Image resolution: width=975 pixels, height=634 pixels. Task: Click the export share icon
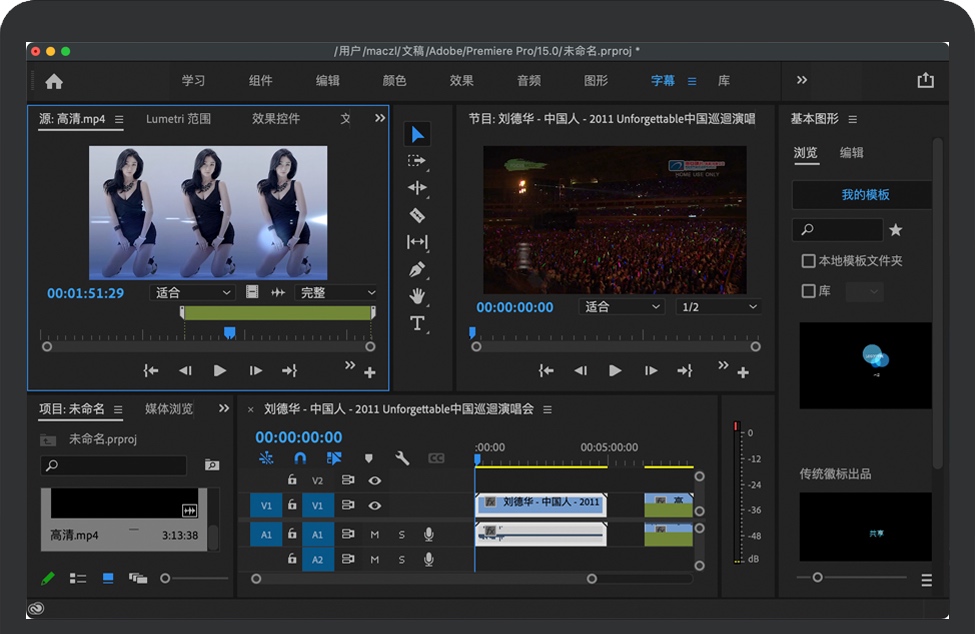[925, 81]
